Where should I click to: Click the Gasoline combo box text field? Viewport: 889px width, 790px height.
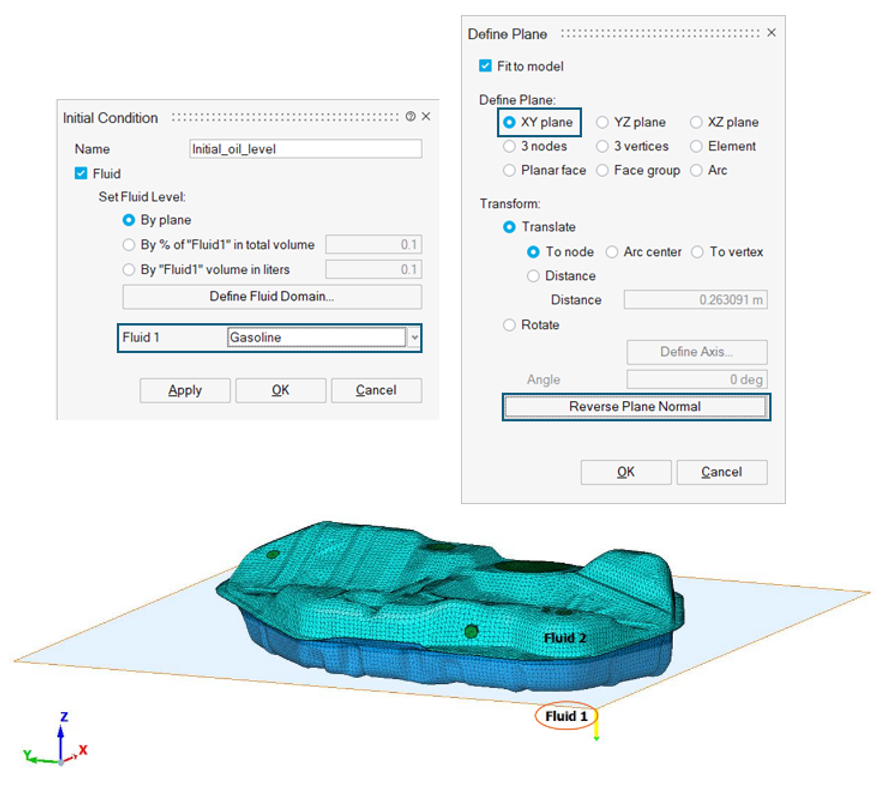coord(317,337)
